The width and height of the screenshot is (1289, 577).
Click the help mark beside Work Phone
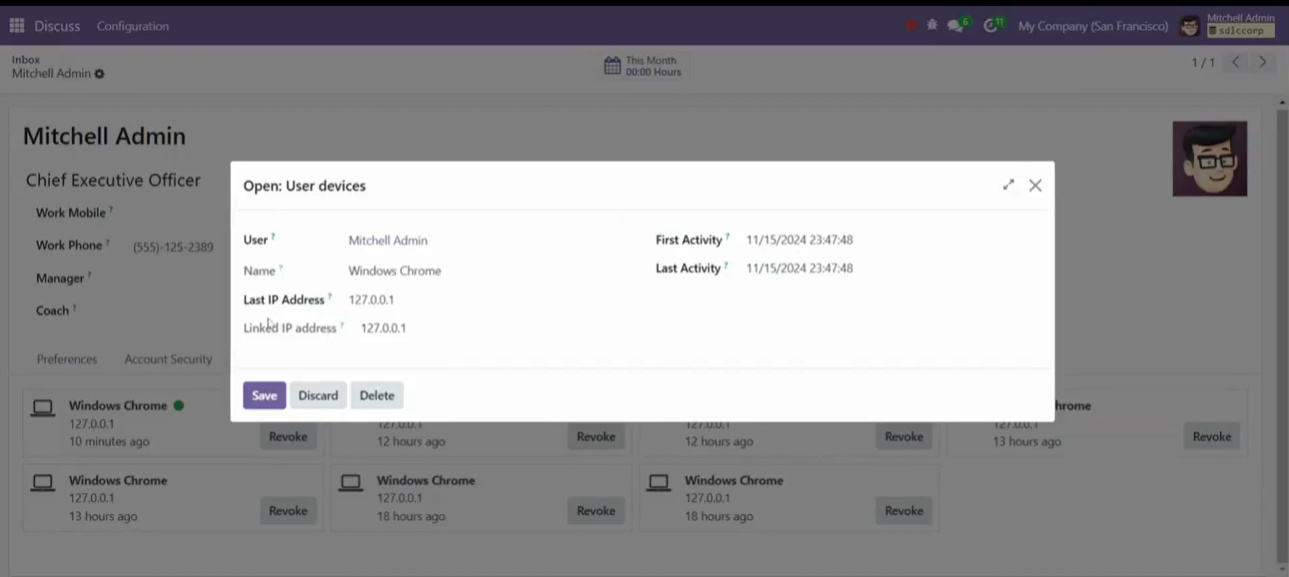coord(108,242)
